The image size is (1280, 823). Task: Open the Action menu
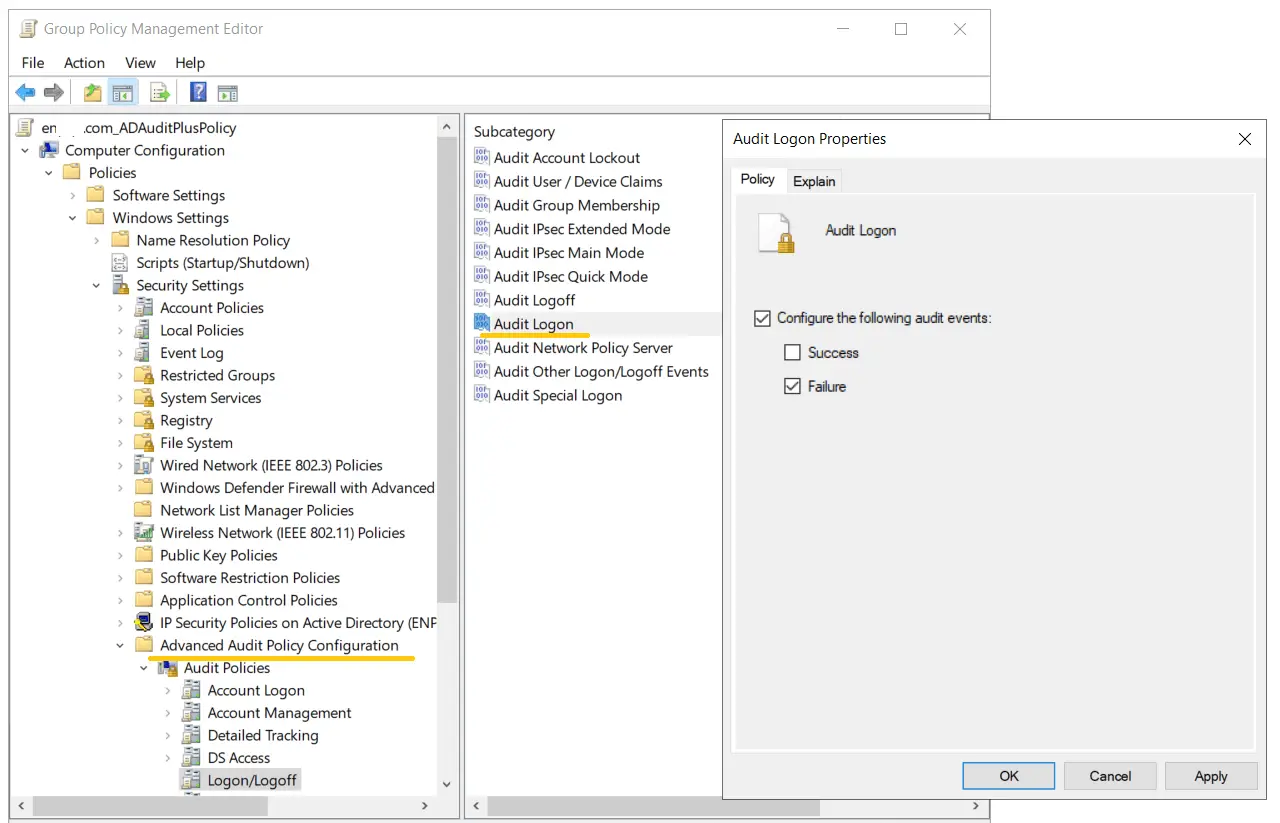click(x=84, y=62)
